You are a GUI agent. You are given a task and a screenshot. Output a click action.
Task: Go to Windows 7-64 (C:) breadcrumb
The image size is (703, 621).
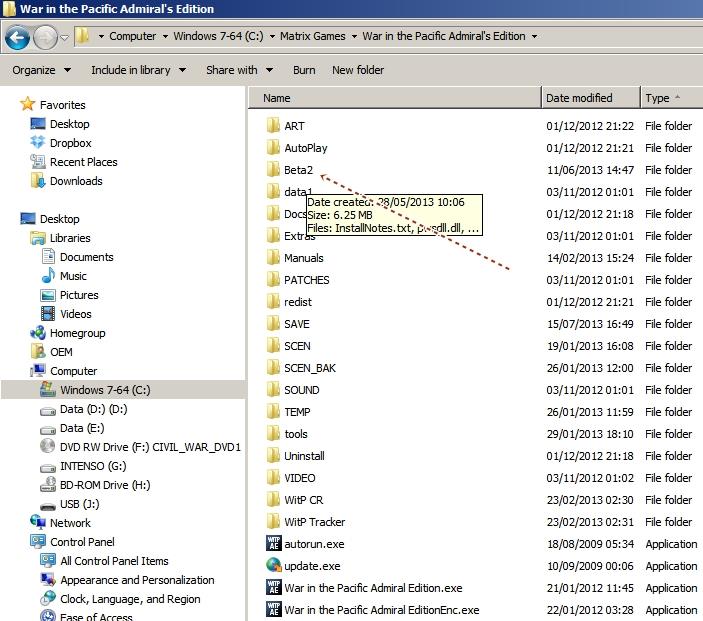(218, 36)
